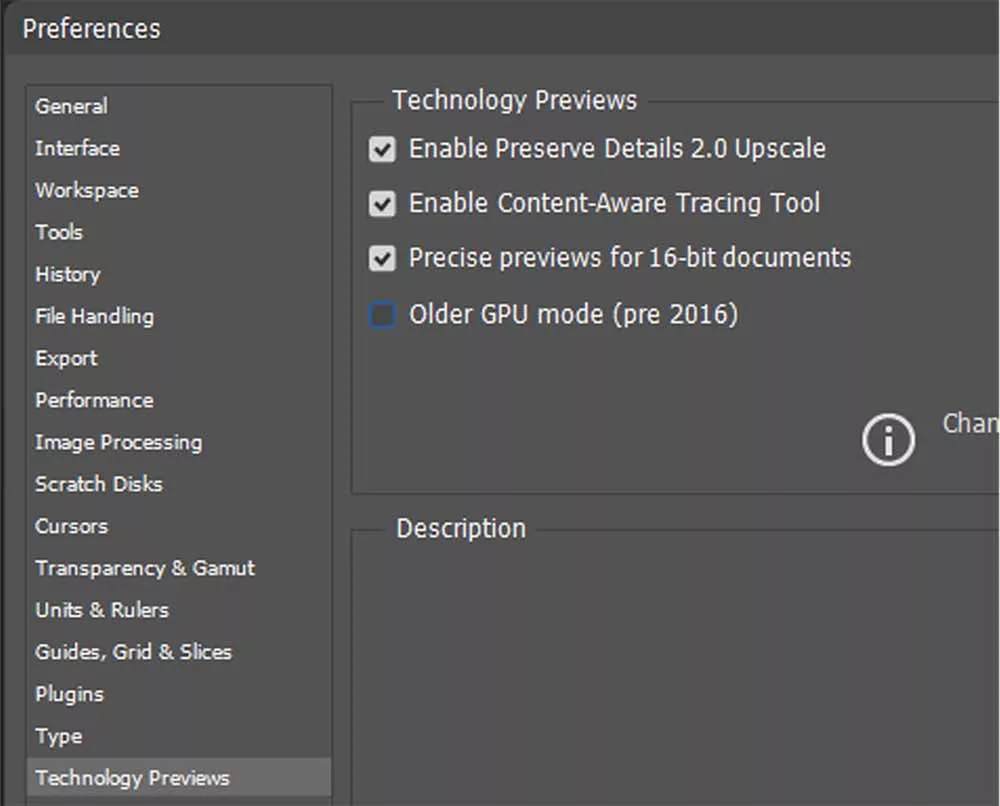Switch to Plugins preferences

pyautogui.click(x=69, y=694)
